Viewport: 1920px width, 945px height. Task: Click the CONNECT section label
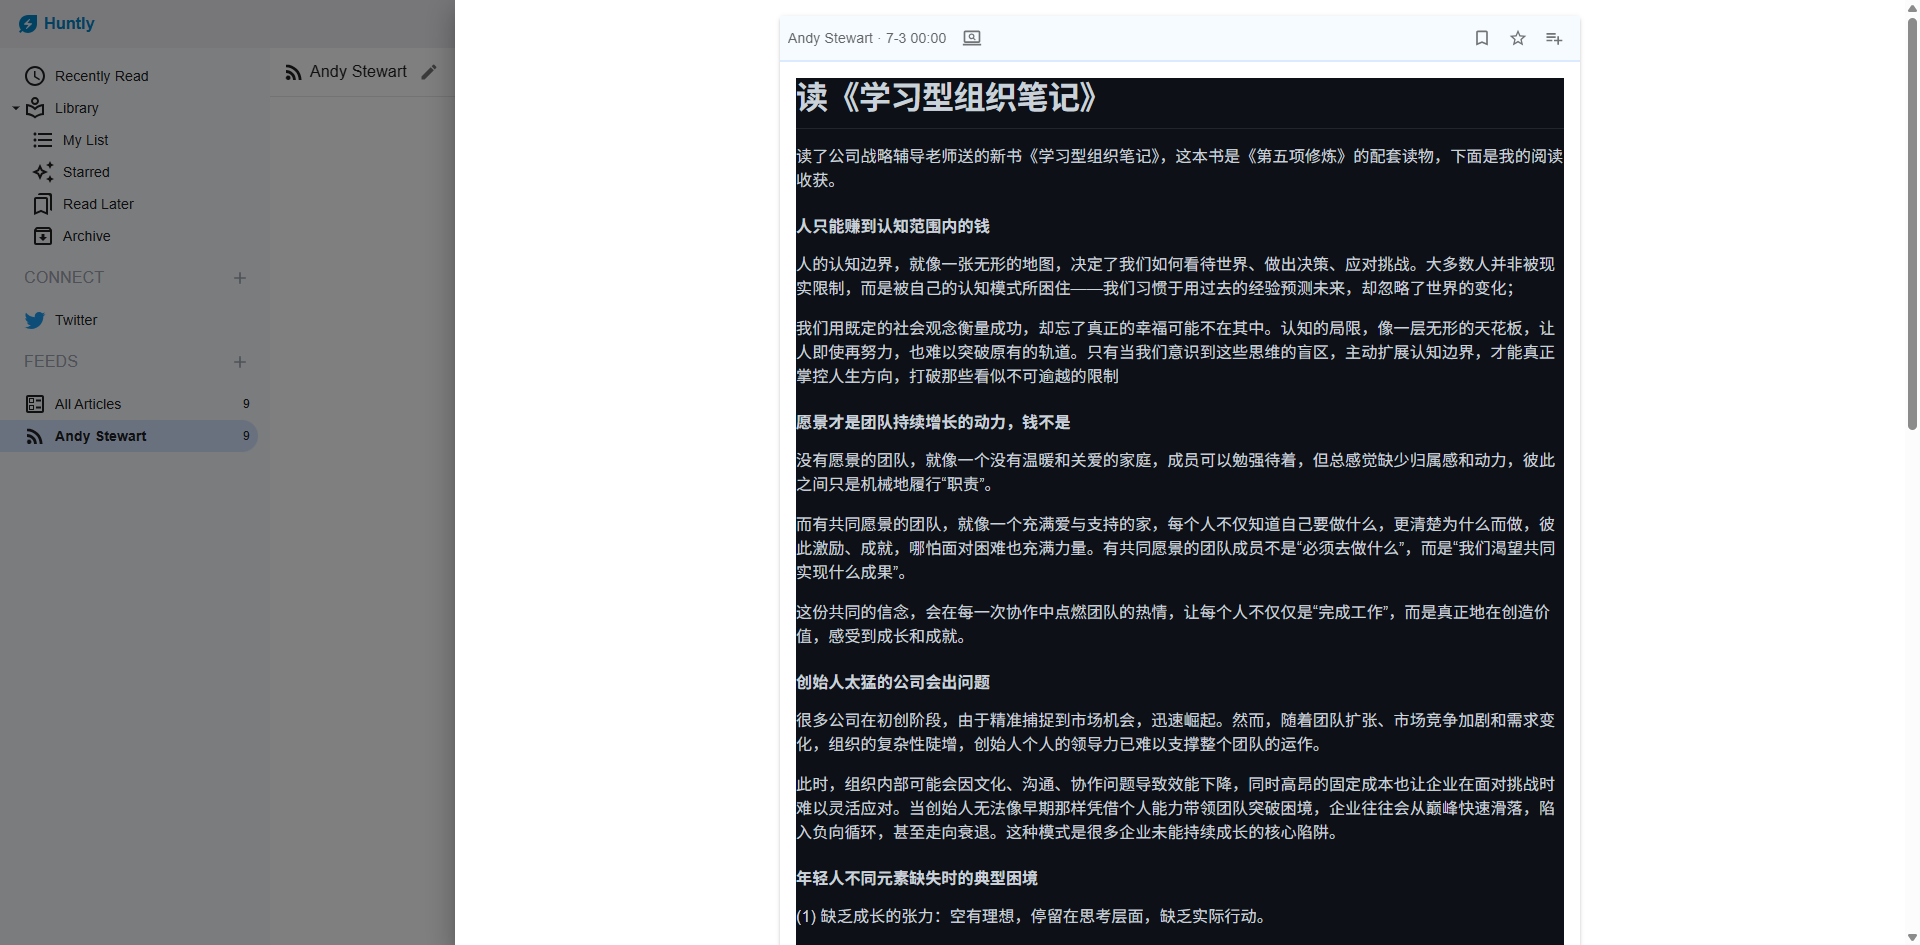64,278
